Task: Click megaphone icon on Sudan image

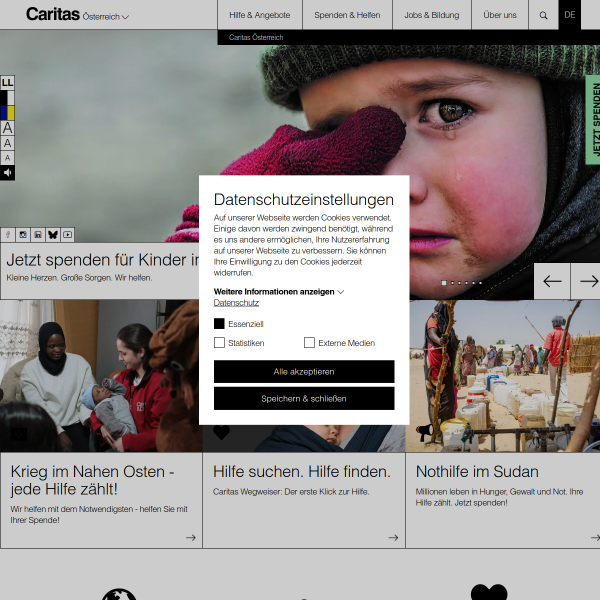Action: (424, 432)
